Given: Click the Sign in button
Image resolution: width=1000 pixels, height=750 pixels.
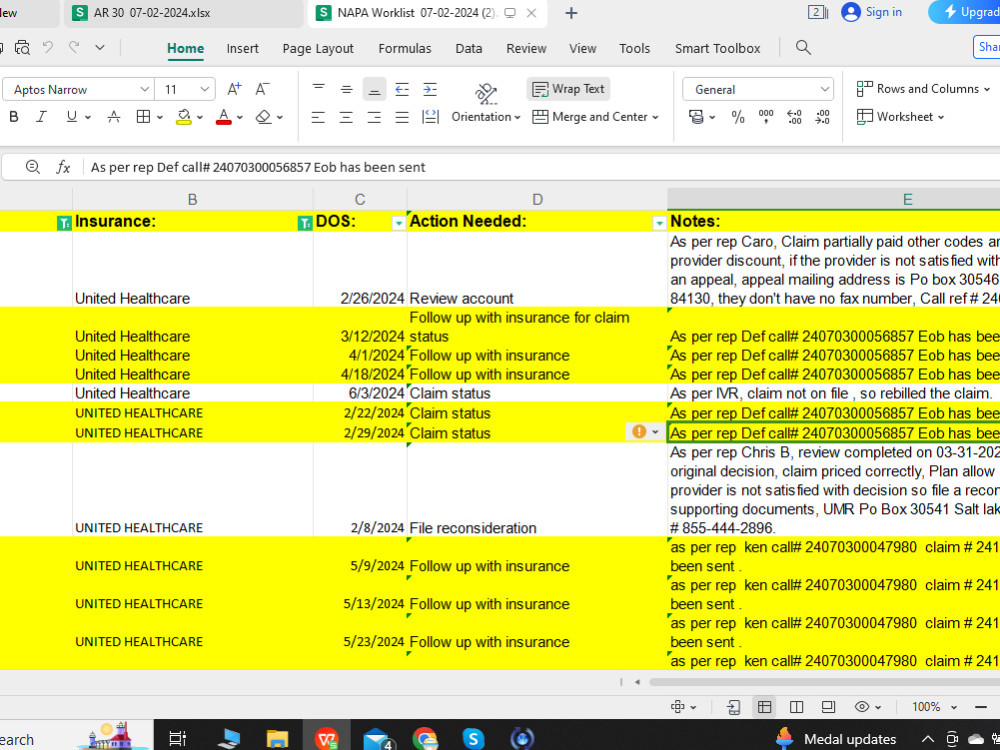Looking at the screenshot, I should point(871,12).
